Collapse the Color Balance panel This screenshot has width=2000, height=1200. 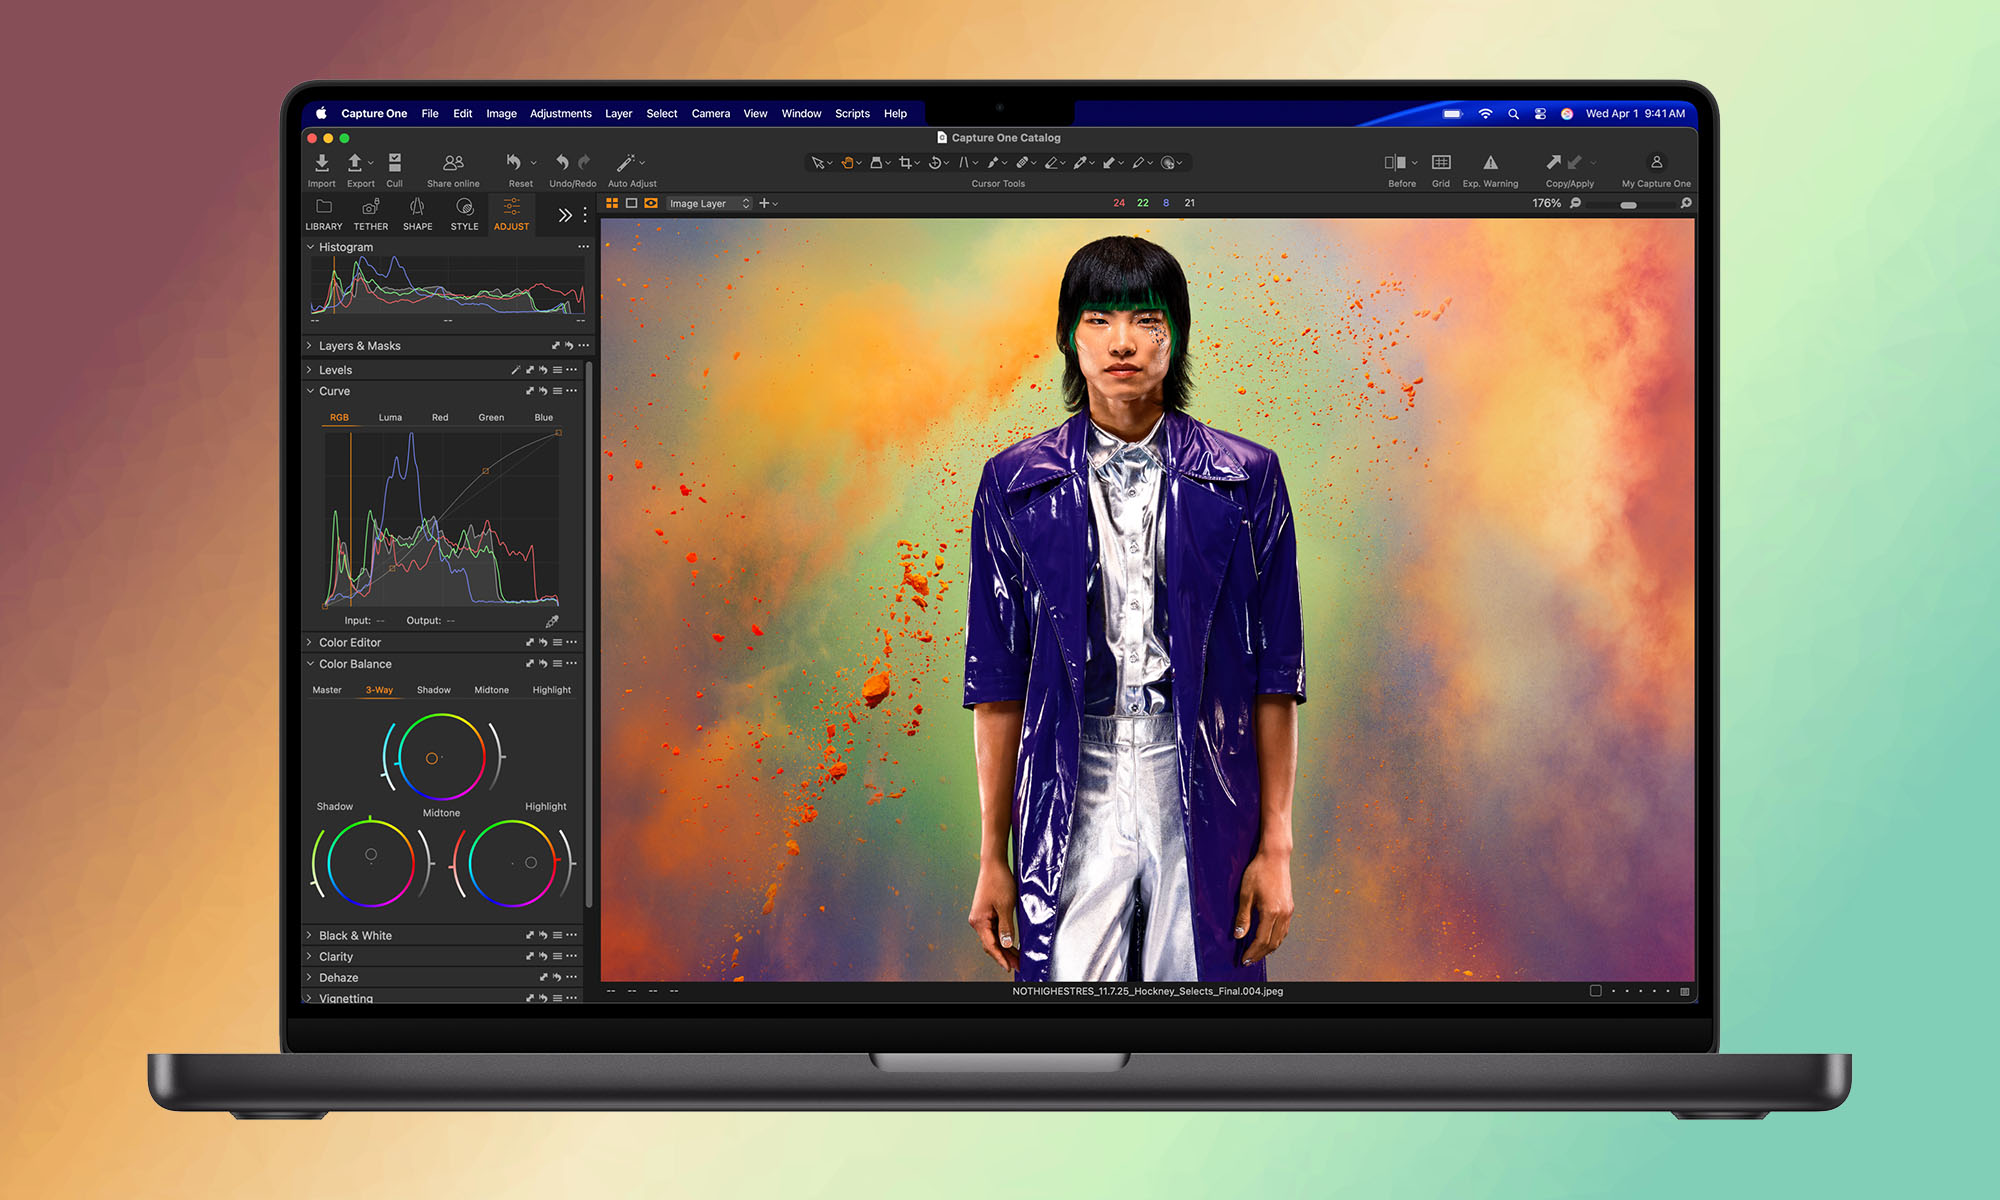[x=310, y=664]
